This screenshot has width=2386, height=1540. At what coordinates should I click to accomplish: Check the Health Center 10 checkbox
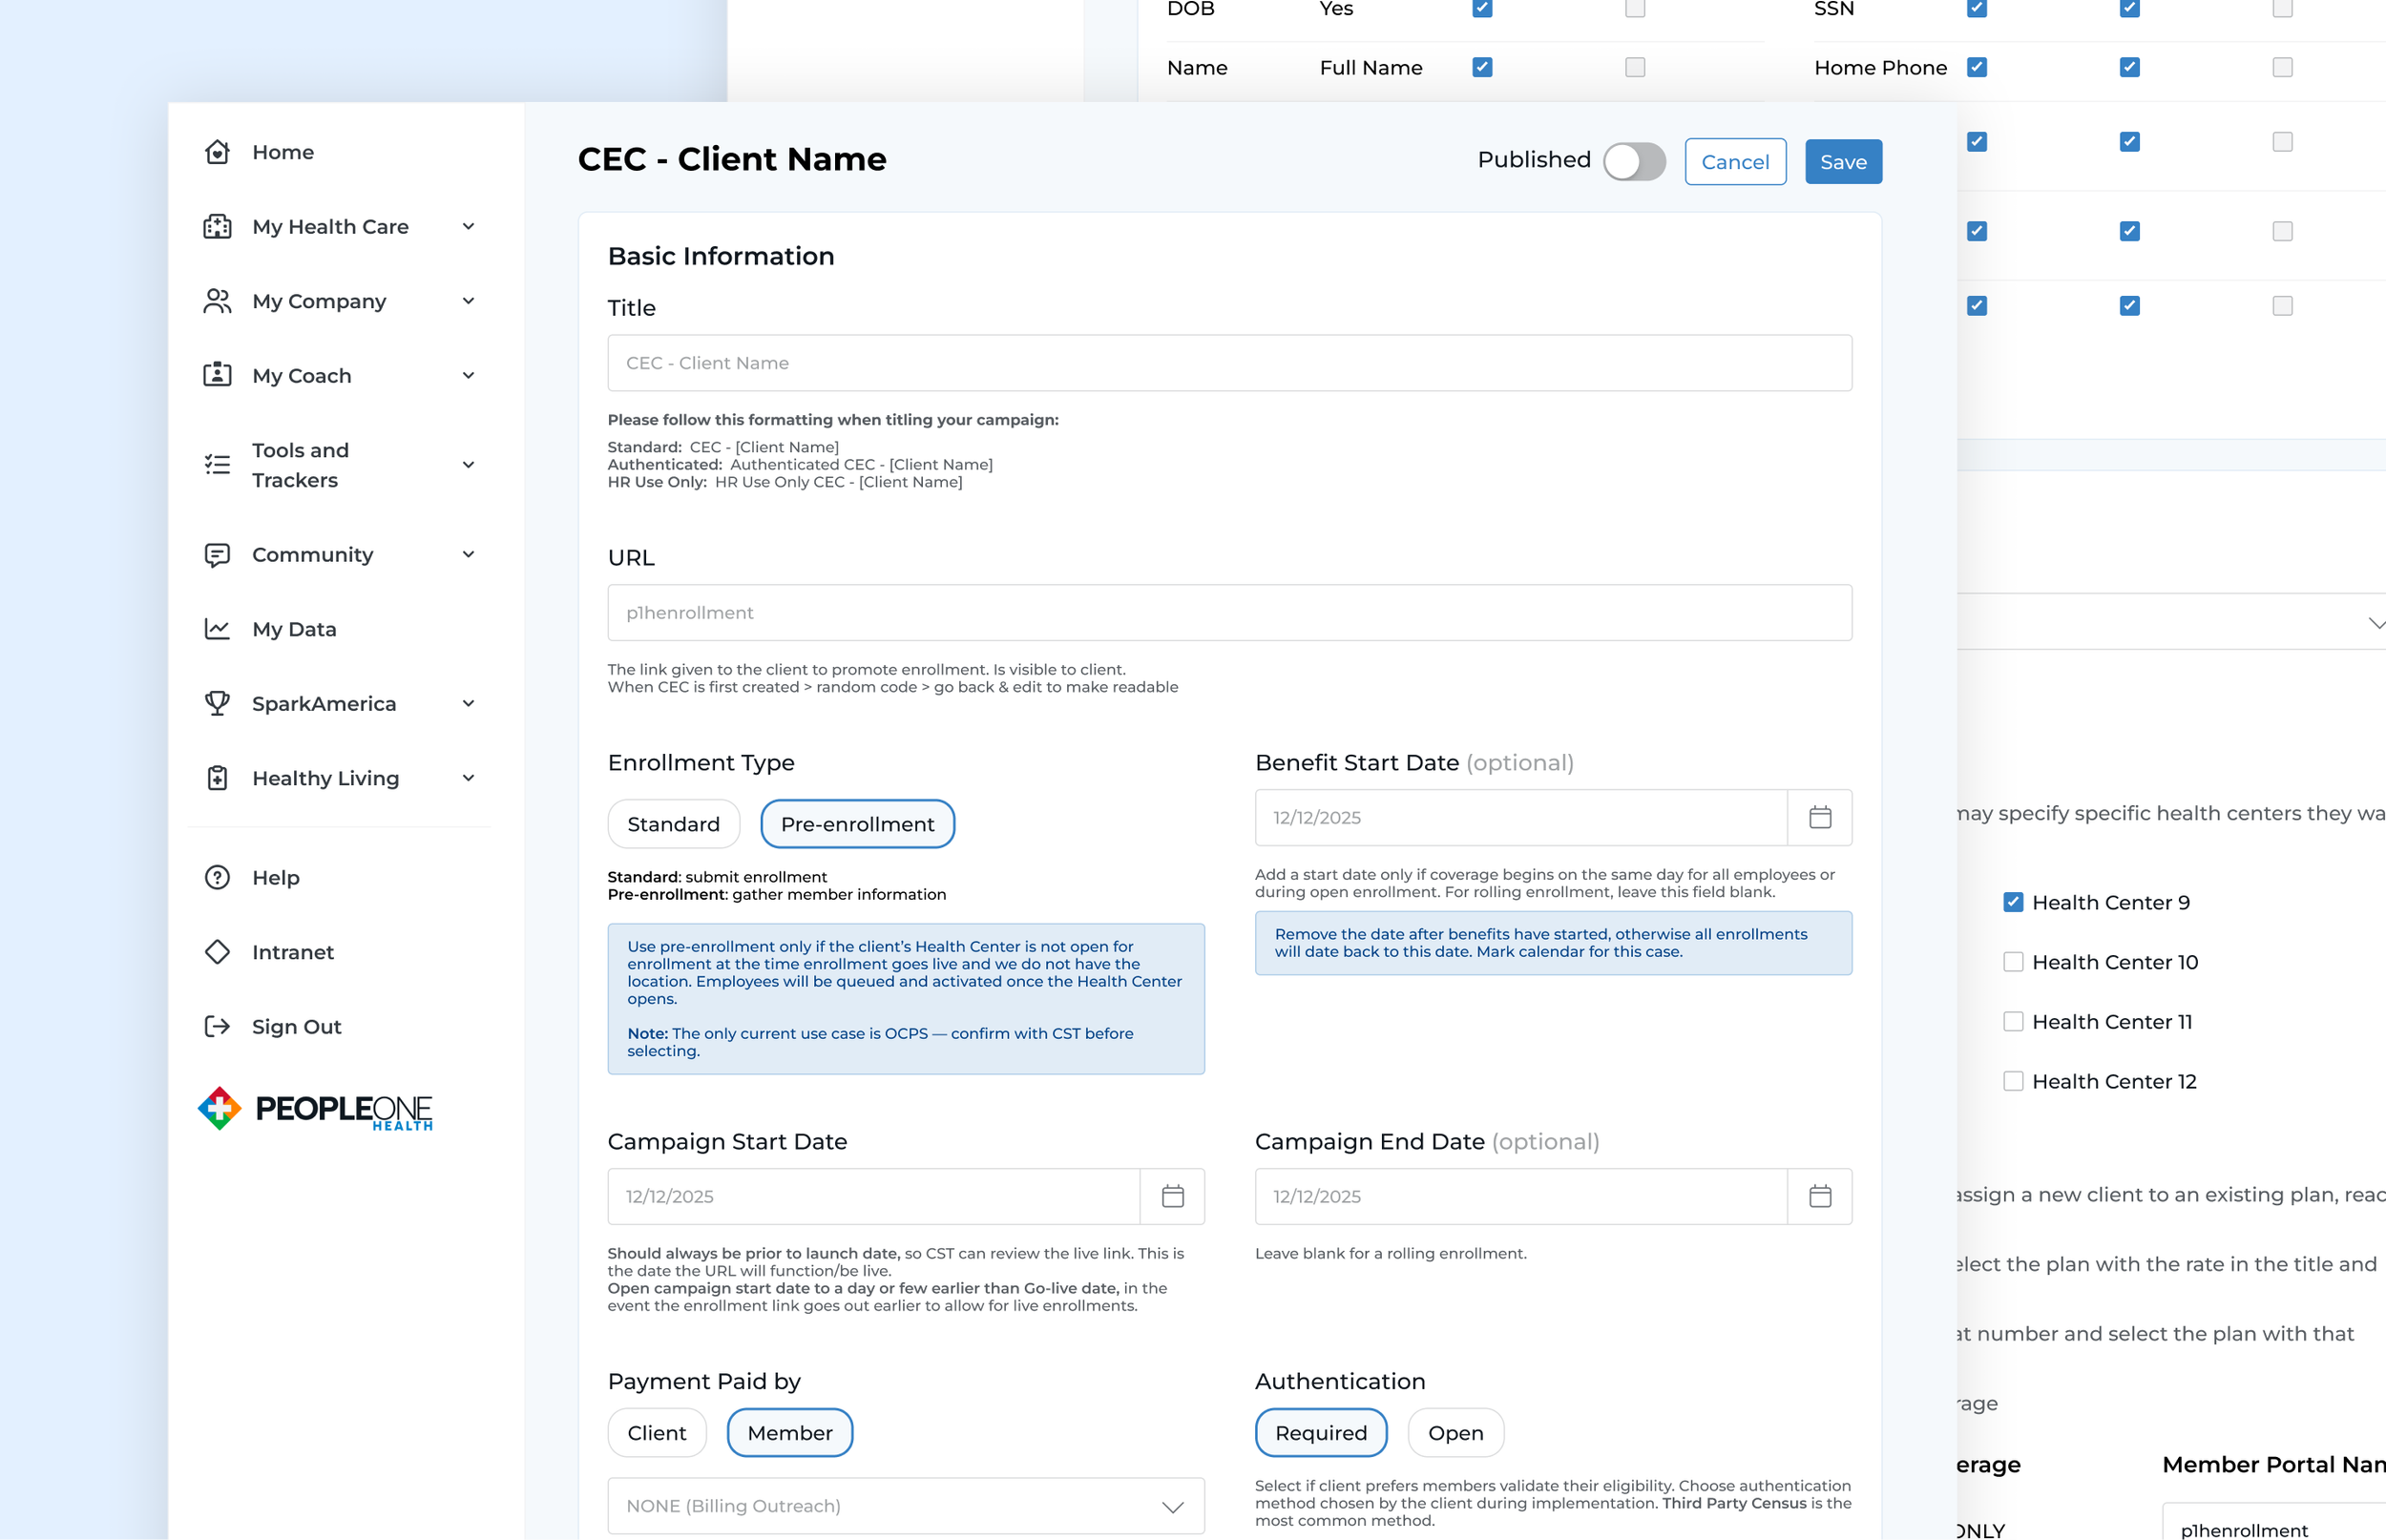pyautogui.click(x=2013, y=962)
